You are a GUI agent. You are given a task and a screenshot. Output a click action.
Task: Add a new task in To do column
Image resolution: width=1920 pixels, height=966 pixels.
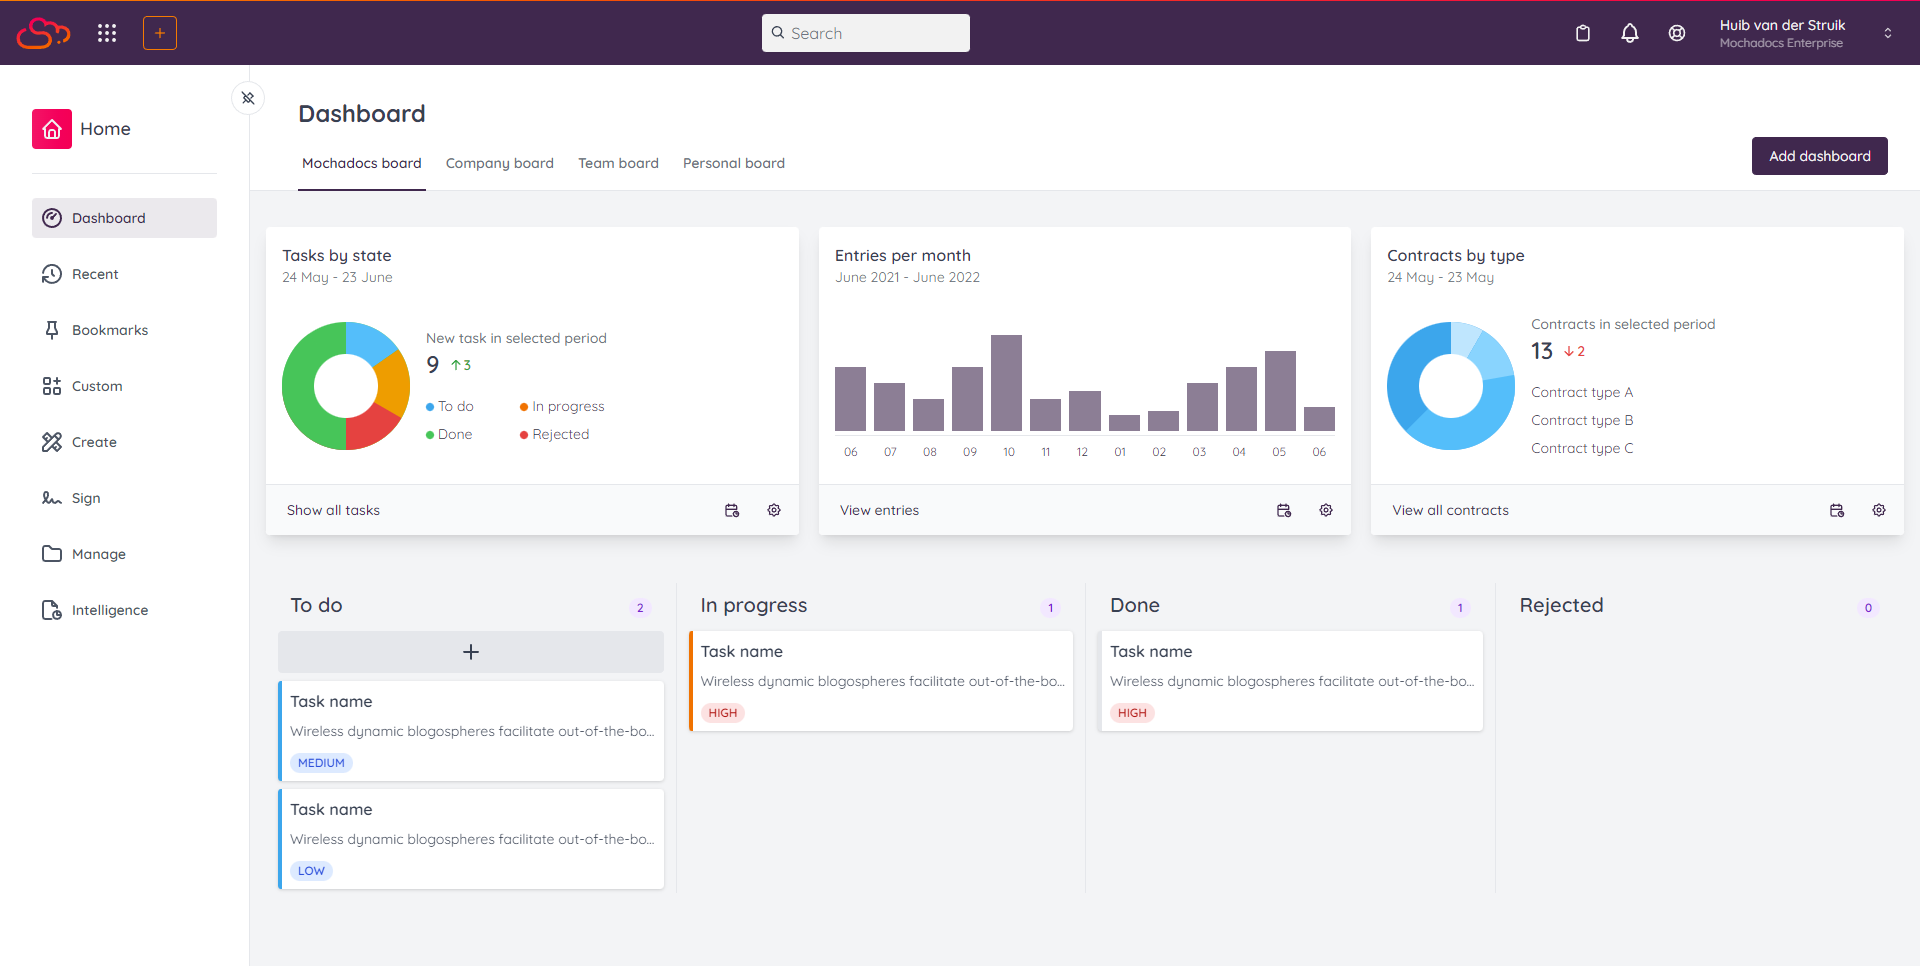click(471, 652)
